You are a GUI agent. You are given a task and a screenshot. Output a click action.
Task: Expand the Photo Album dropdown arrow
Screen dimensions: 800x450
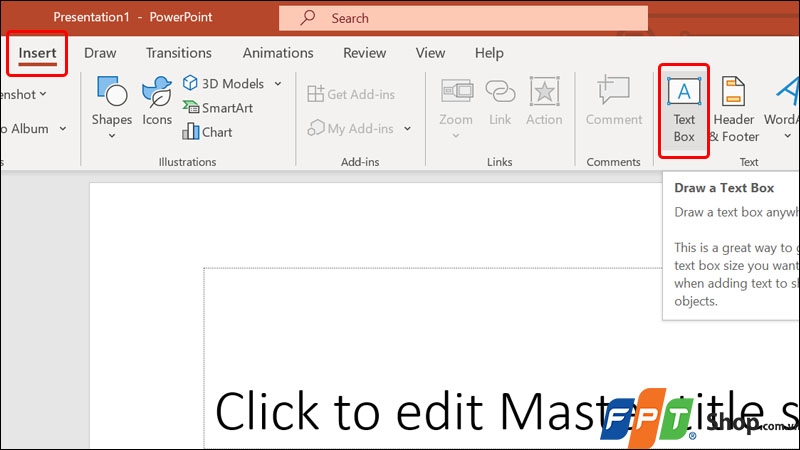tap(62, 129)
